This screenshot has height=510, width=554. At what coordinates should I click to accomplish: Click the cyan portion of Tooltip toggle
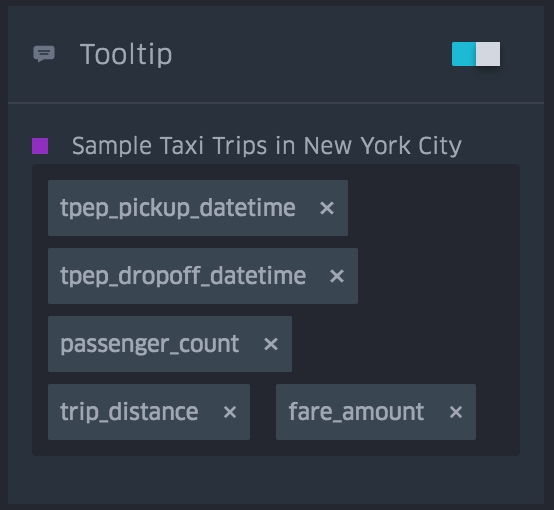[464, 54]
